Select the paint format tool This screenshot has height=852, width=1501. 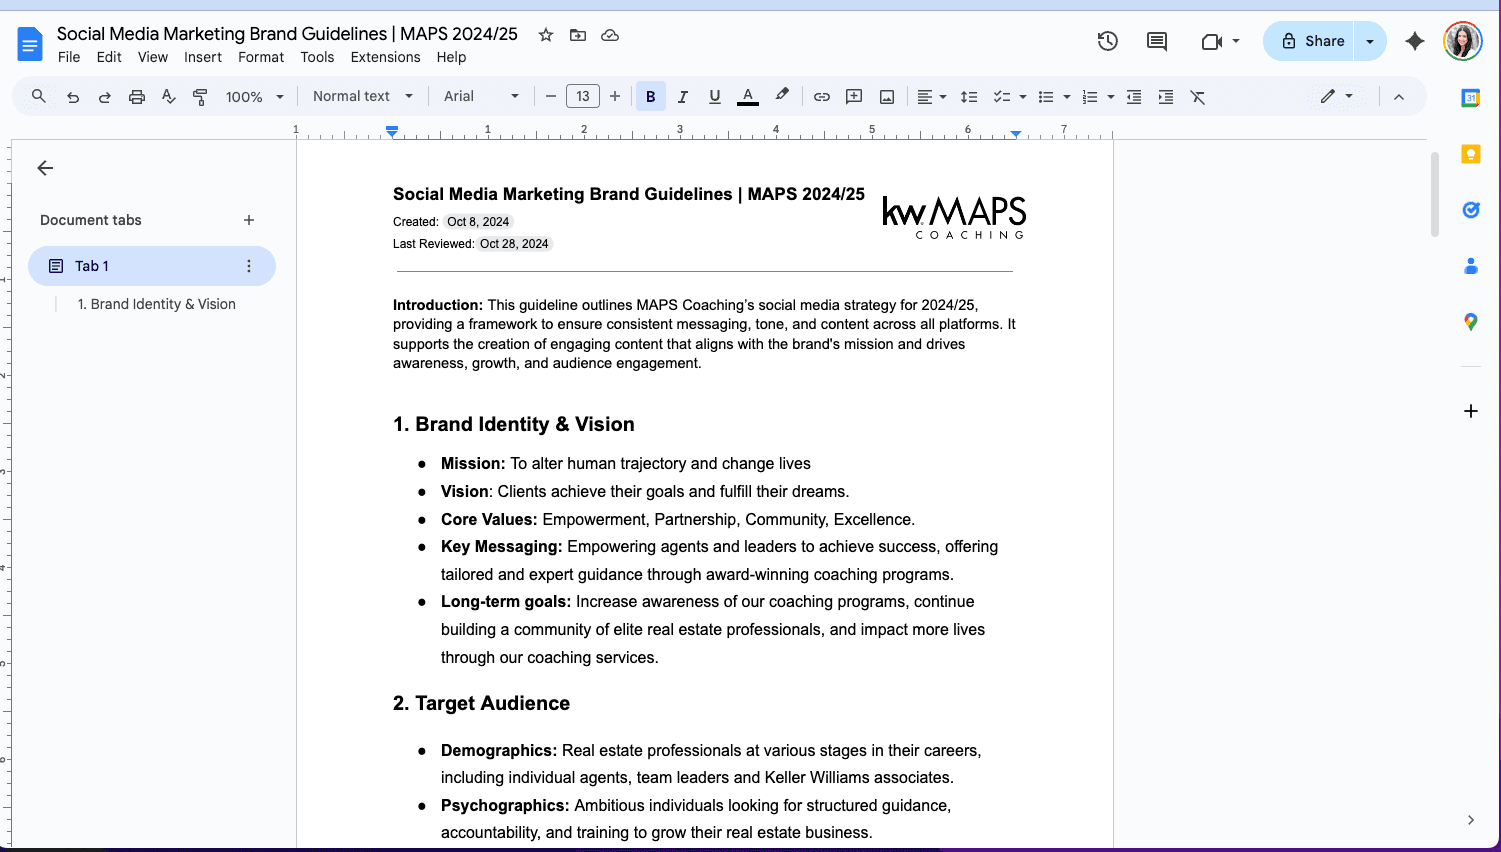[201, 97]
